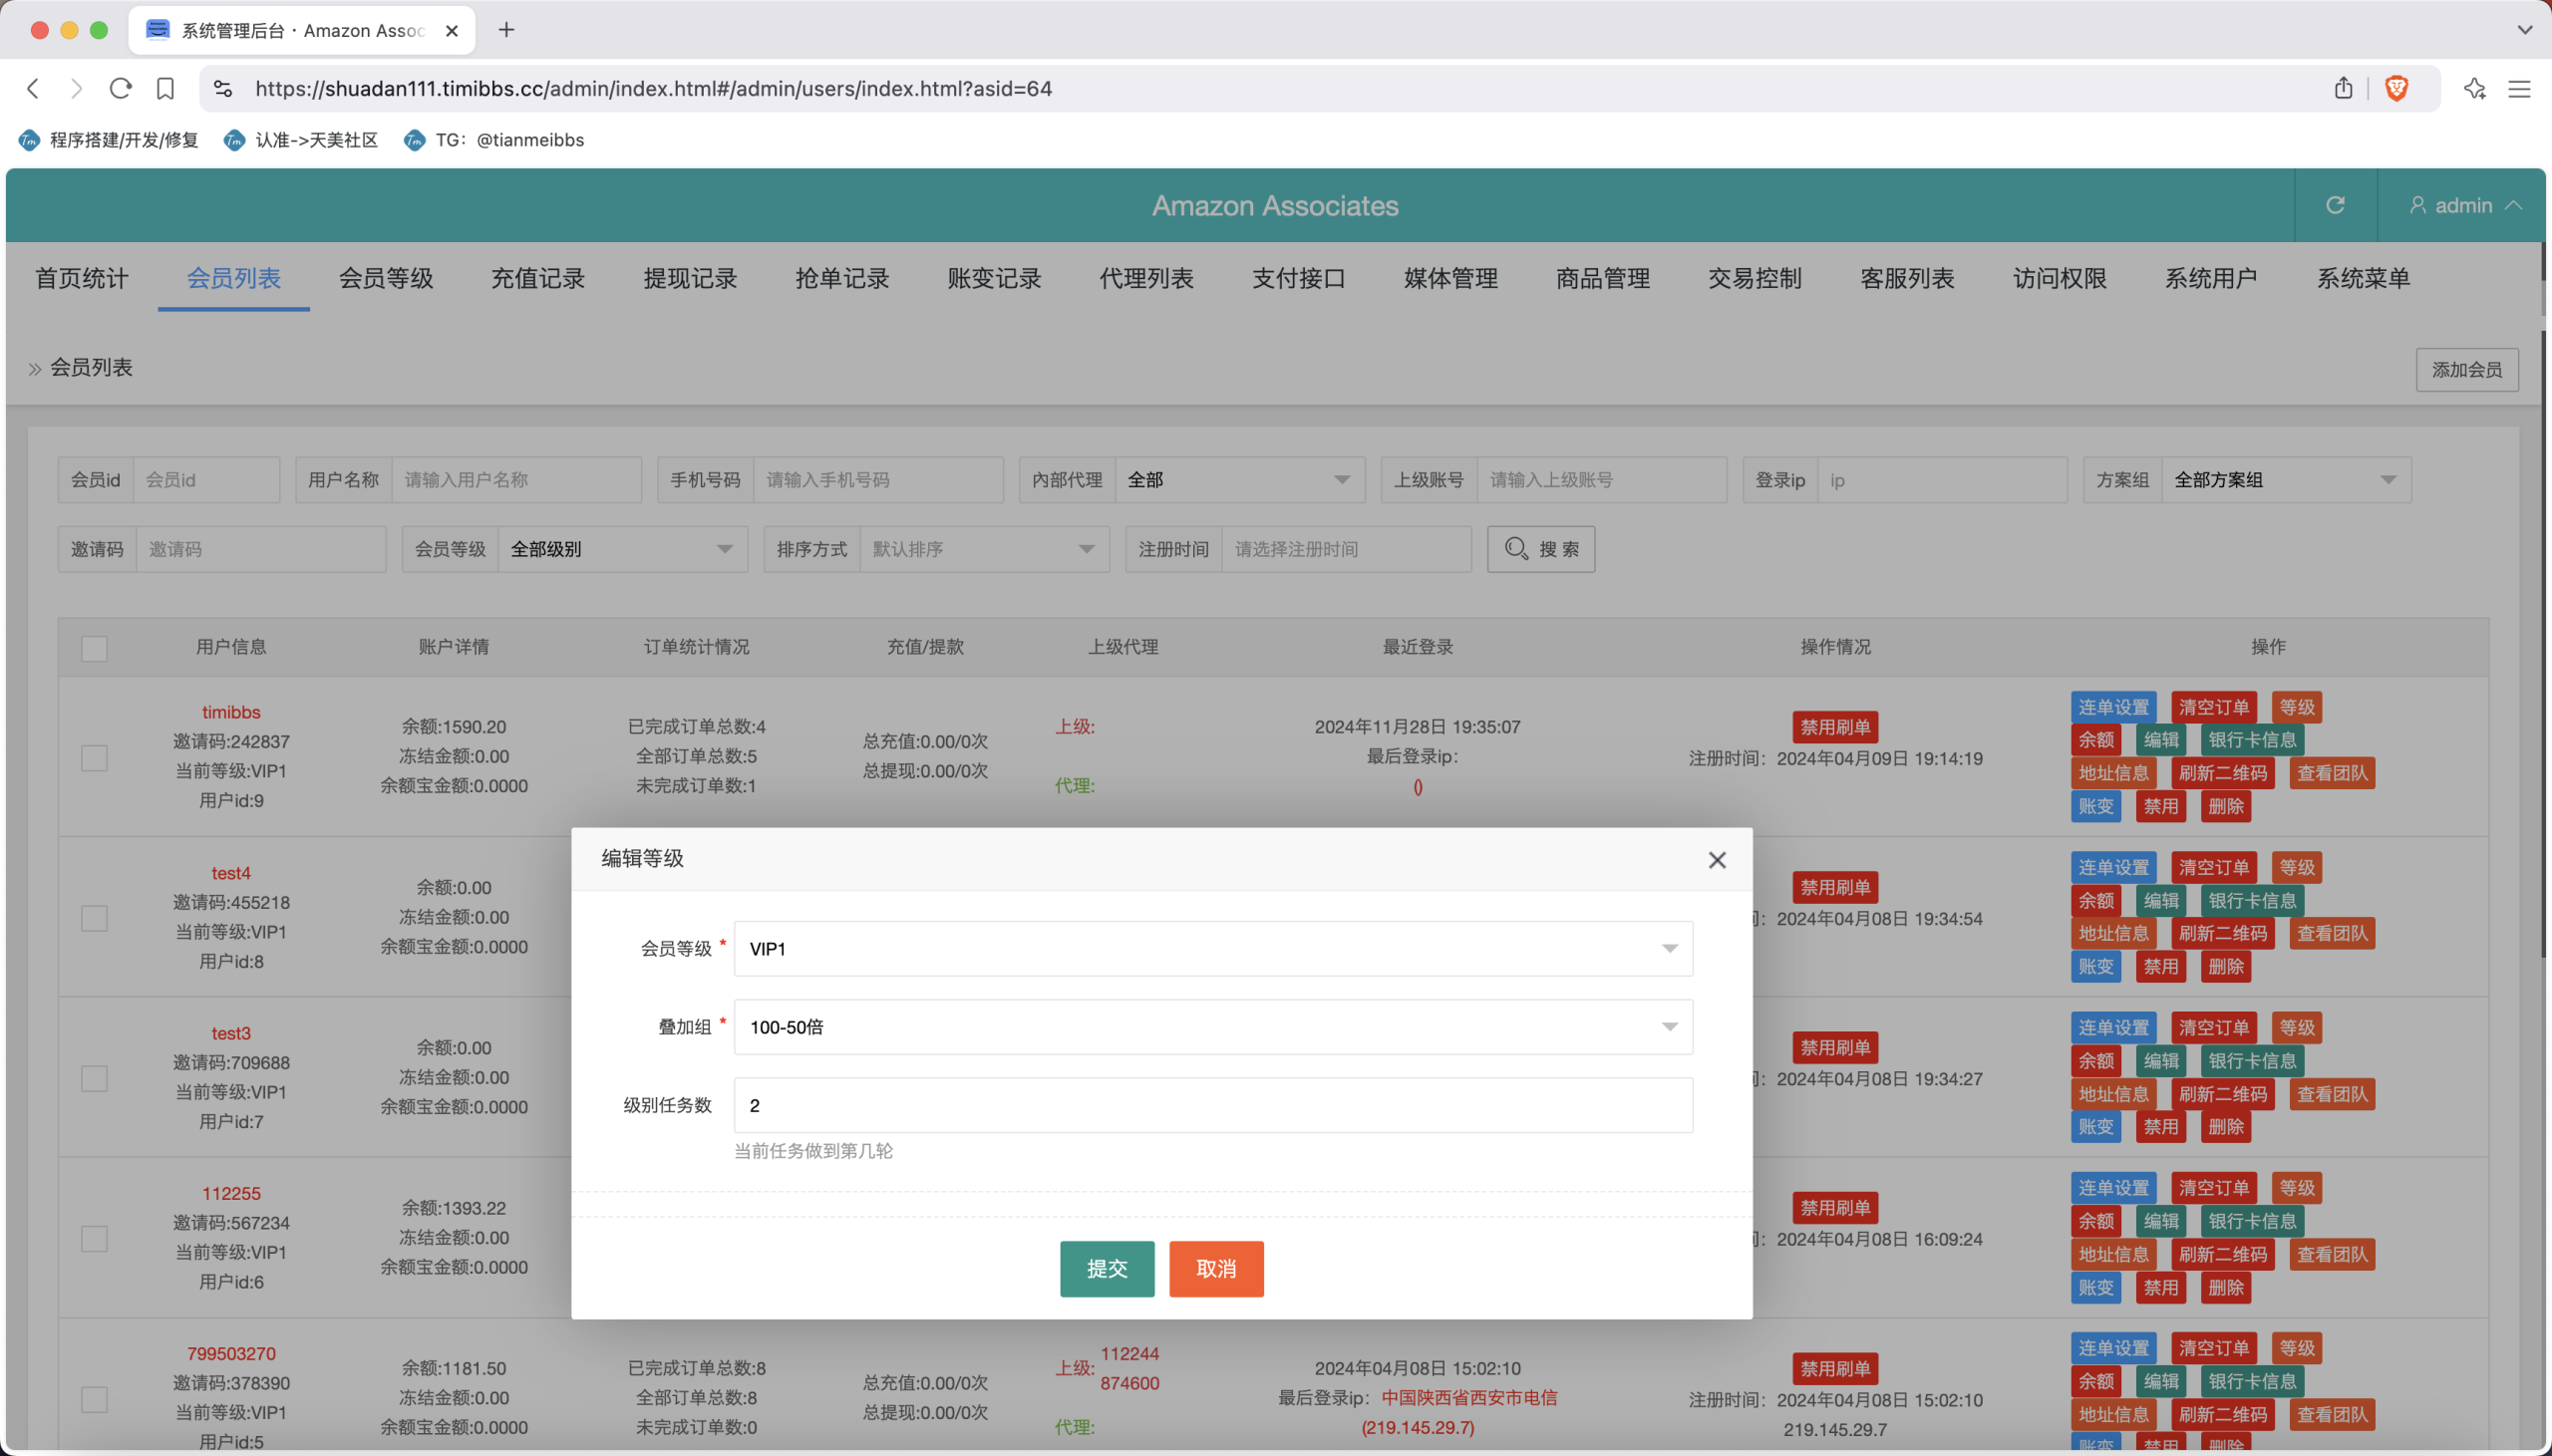Viewport: 2552px width, 1456px height.
Task: Toggle the select-all checkbox in table header
Action: click(94, 648)
